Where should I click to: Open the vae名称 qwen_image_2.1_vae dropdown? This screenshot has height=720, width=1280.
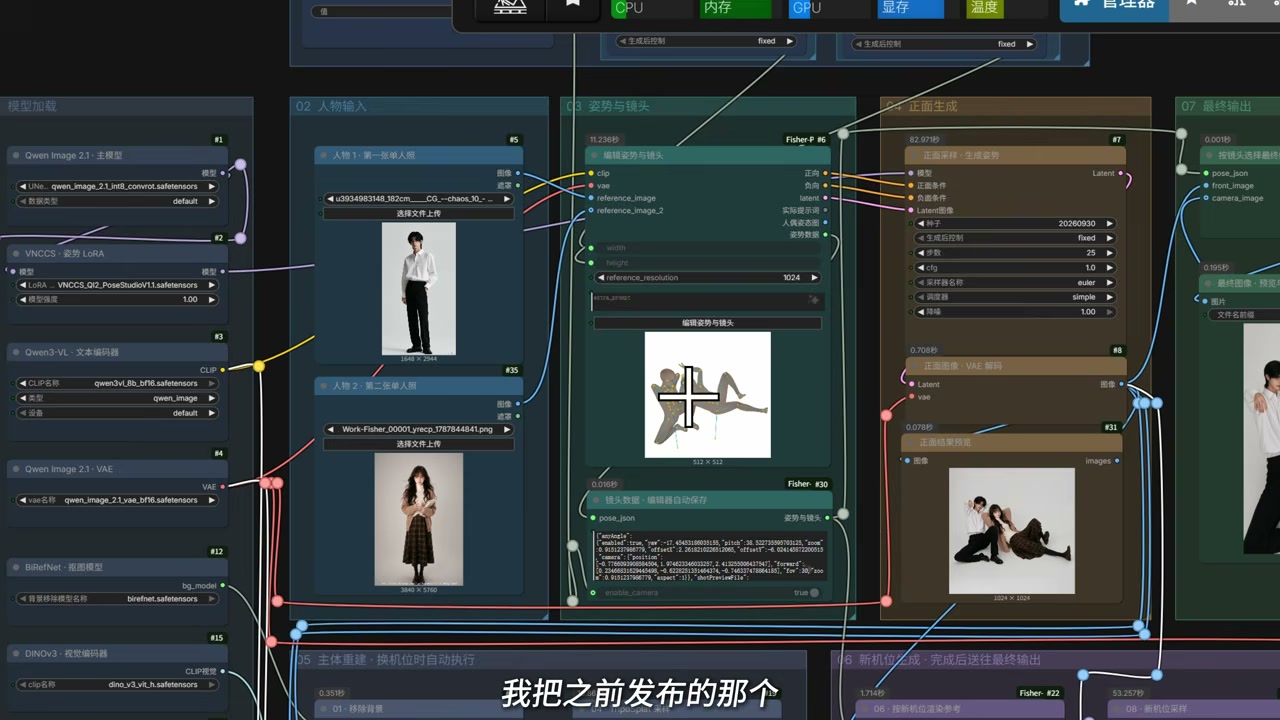coord(118,500)
